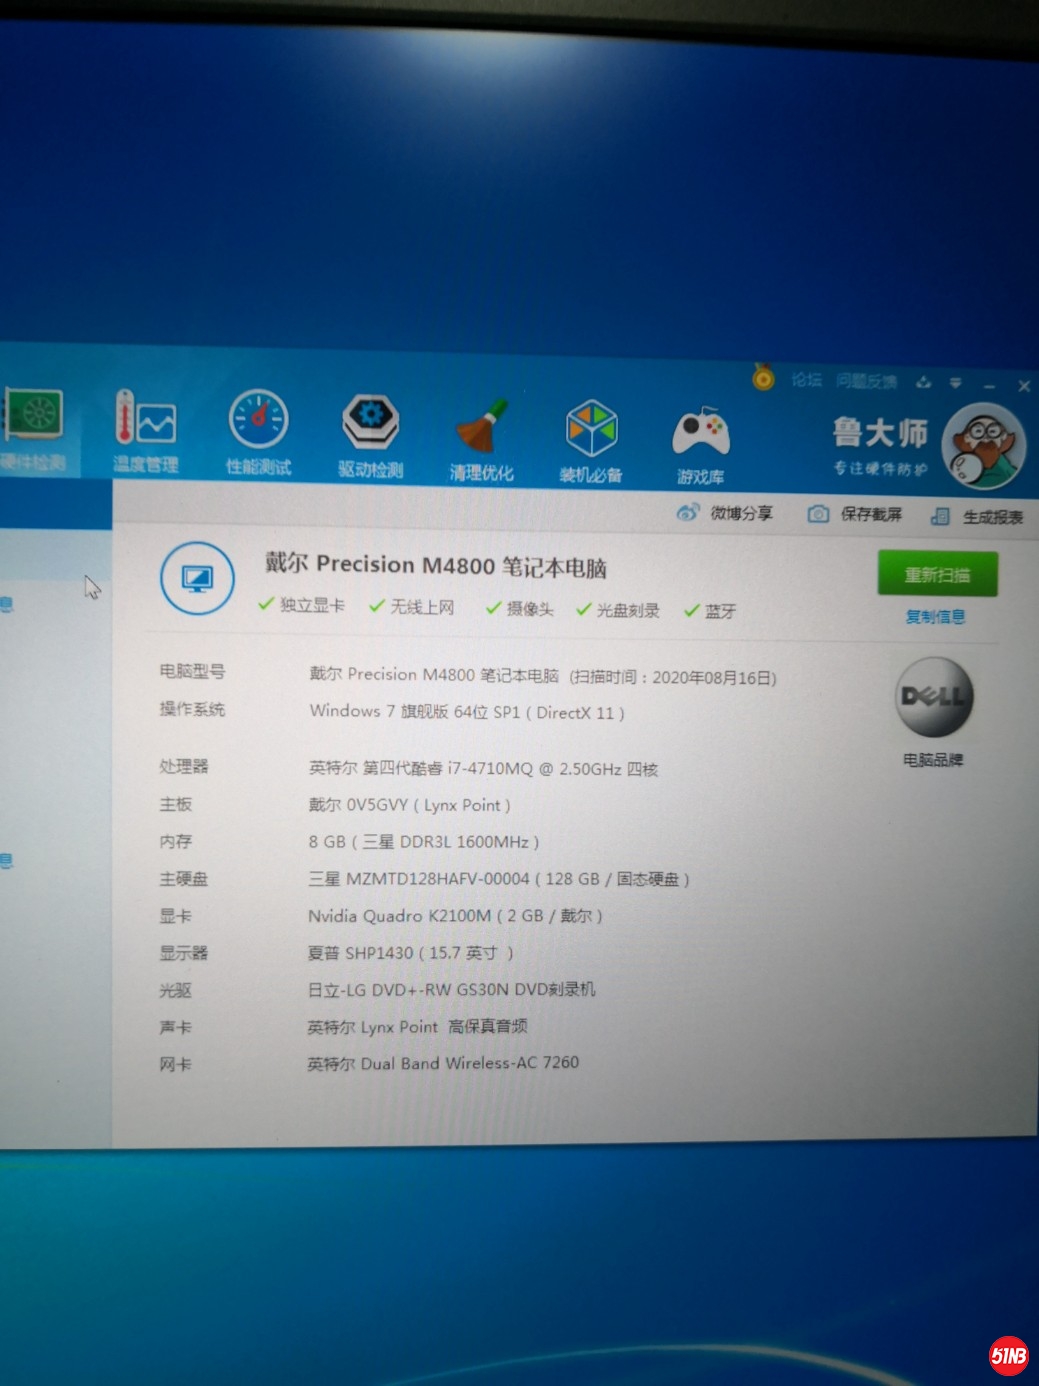Click the gold medal icon in title bar
1039x1386 pixels.
tap(763, 378)
